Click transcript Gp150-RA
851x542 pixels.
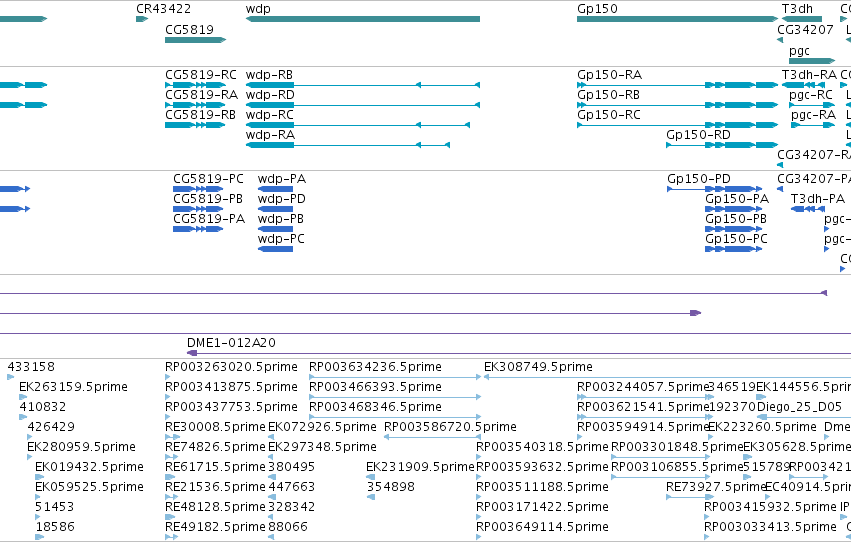click(x=677, y=85)
